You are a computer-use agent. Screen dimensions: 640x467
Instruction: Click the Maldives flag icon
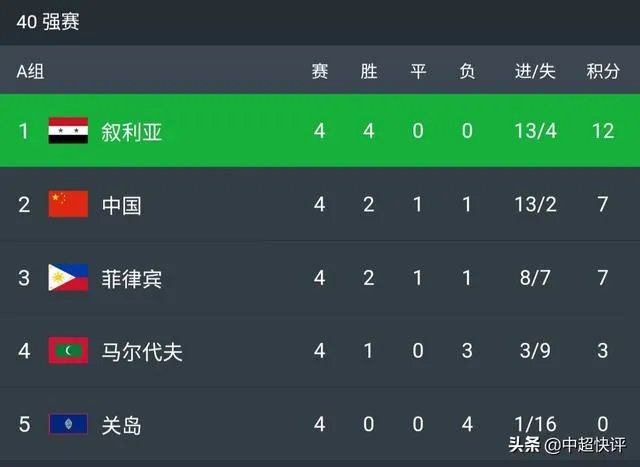(x=68, y=351)
